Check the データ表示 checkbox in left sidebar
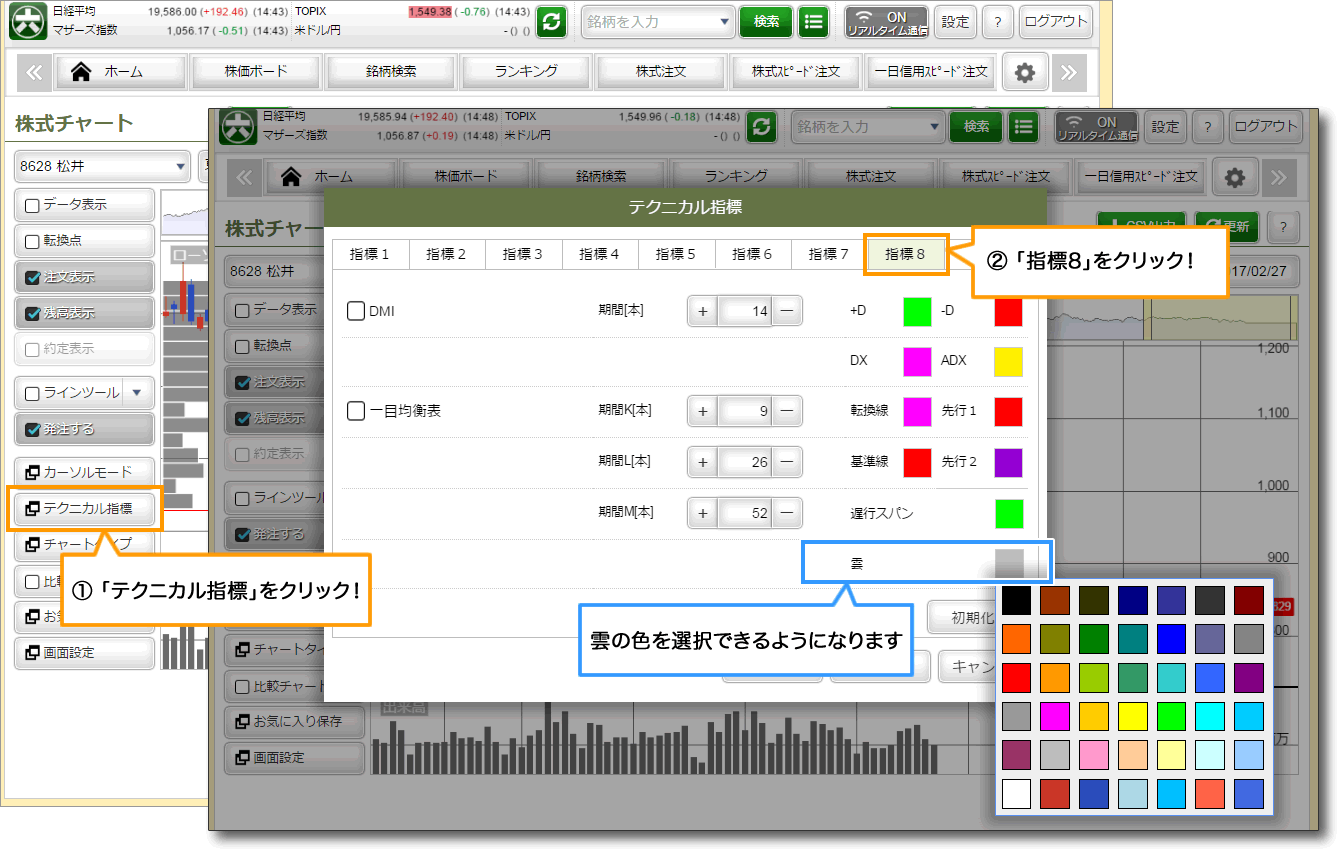Image resolution: width=1338 pixels, height=850 pixels. [x=32, y=205]
